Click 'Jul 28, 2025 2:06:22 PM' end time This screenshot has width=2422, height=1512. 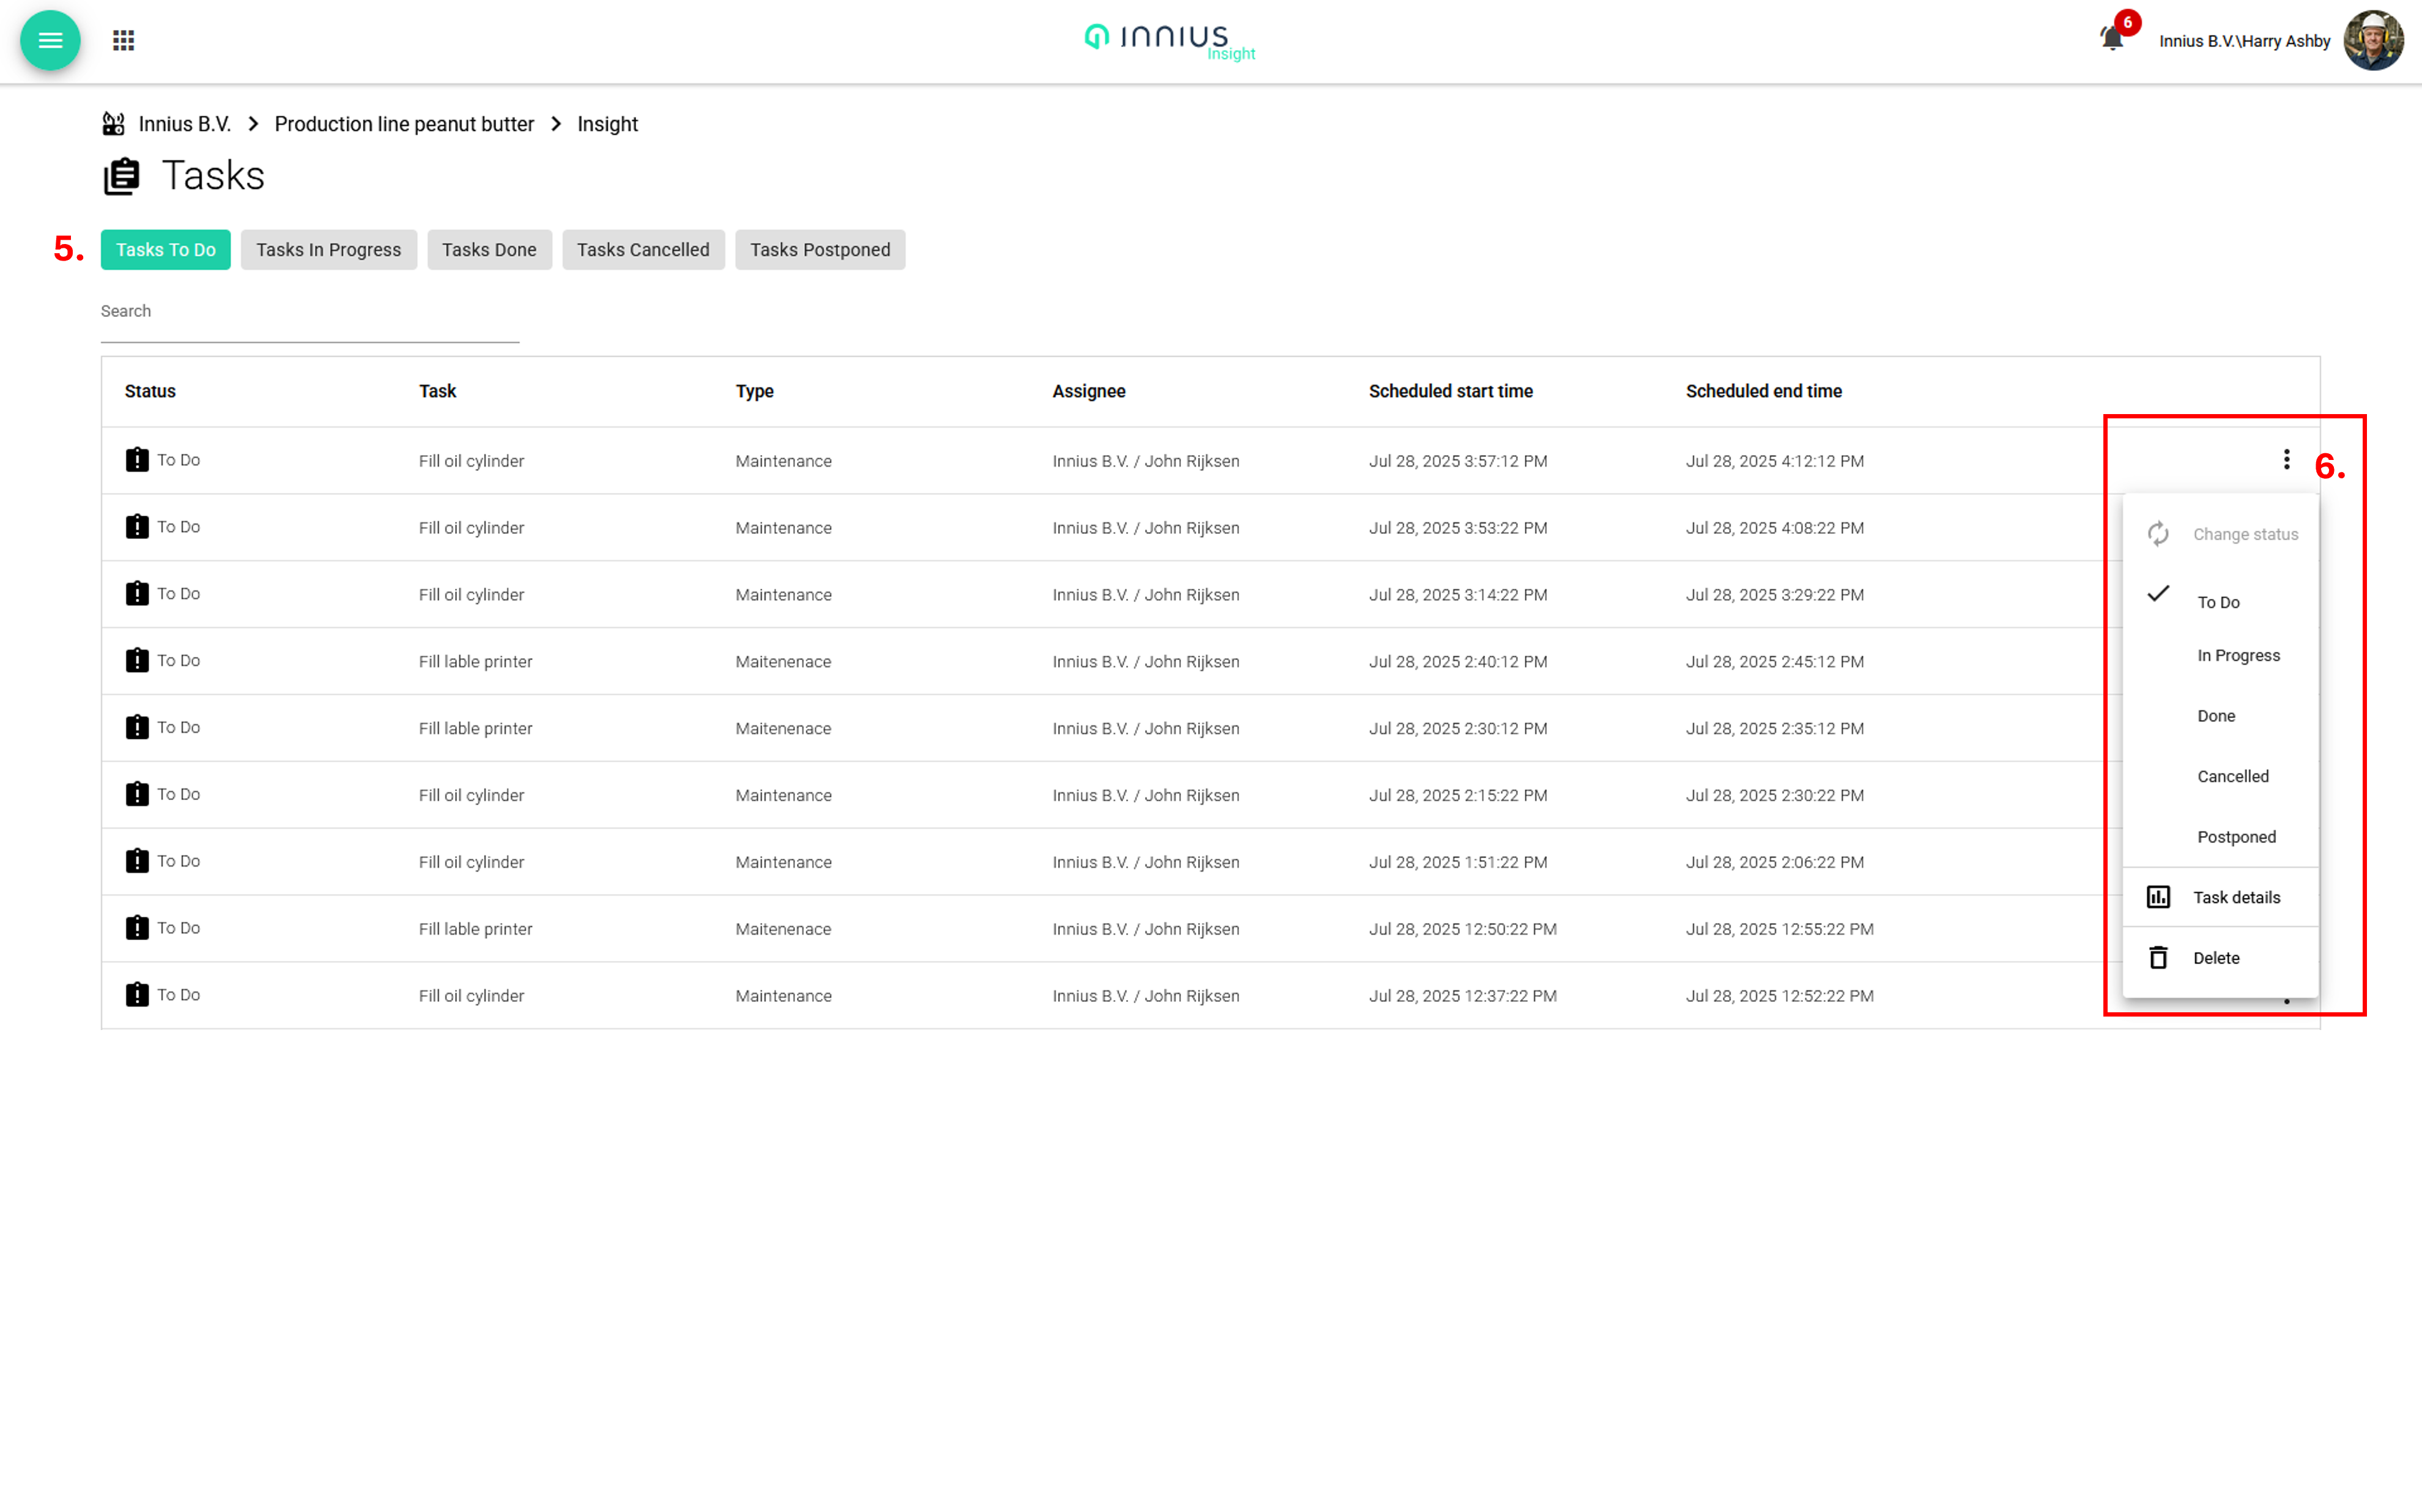click(x=1775, y=862)
